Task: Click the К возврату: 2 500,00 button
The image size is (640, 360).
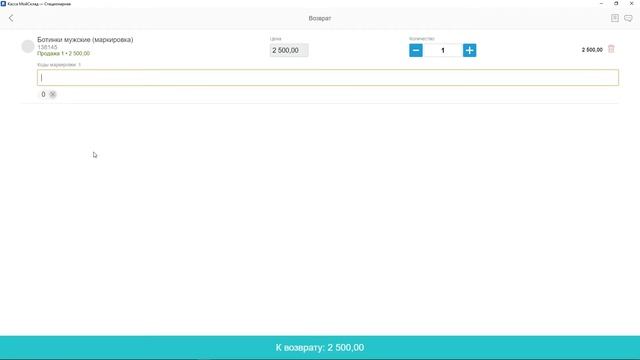Action: click(320, 347)
